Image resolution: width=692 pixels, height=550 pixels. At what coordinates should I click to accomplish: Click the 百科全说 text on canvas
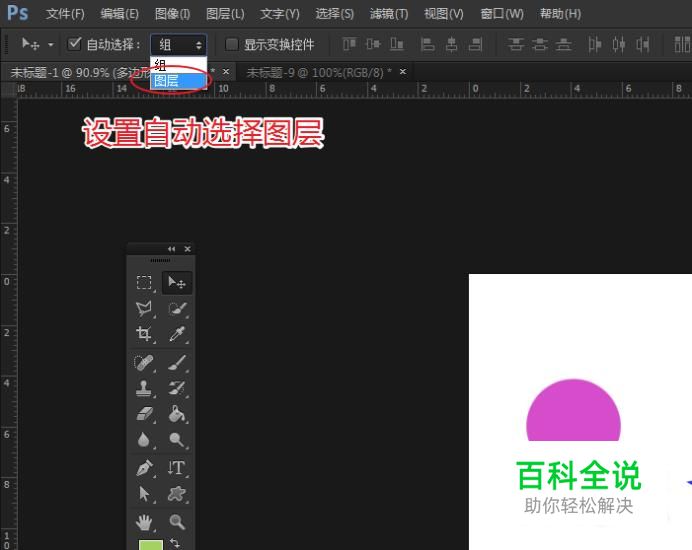(x=579, y=476)
